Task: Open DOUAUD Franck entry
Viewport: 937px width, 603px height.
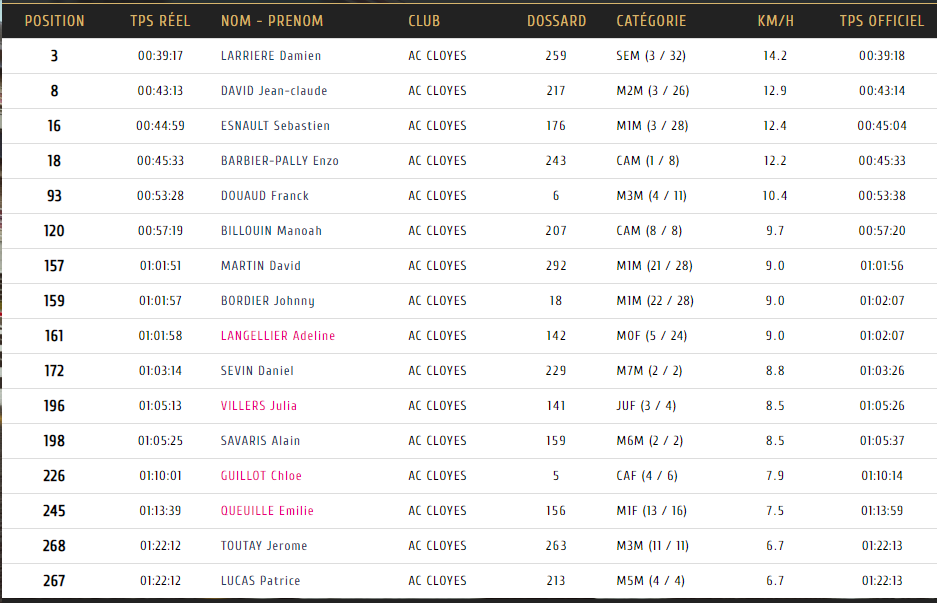Action: point(265,195)
